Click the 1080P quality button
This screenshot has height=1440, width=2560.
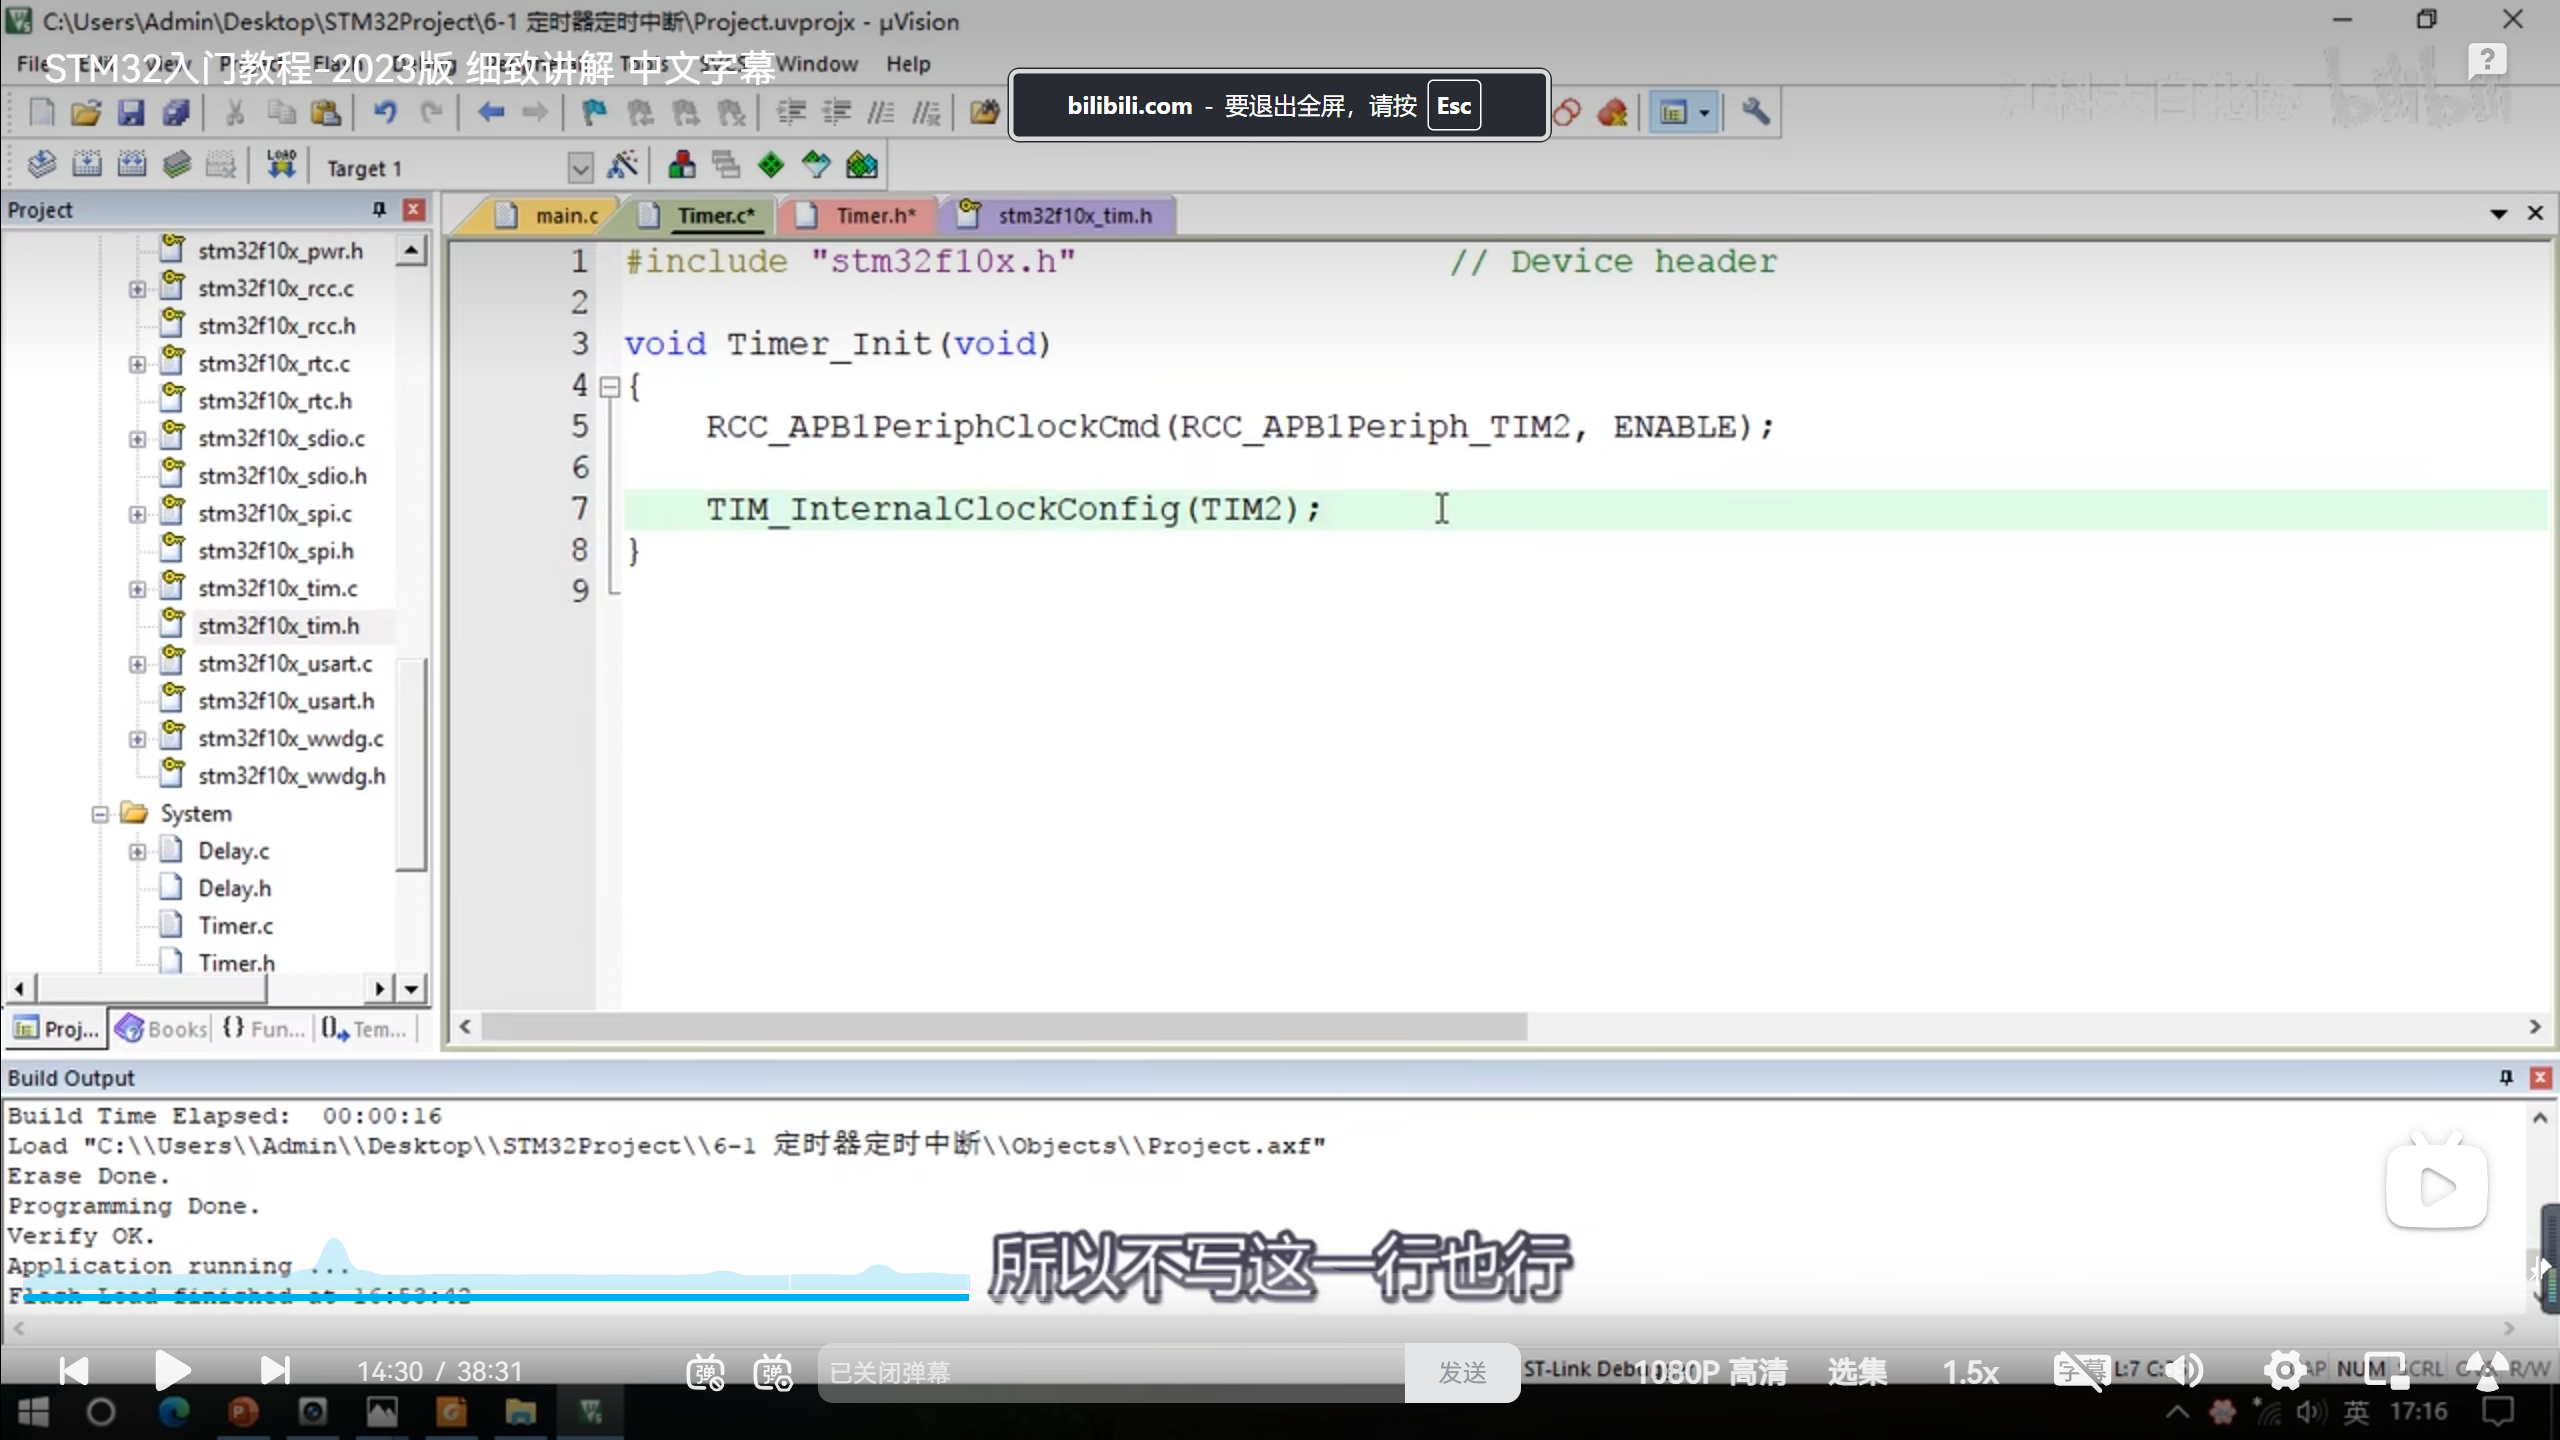[x=1710, y=1372]
